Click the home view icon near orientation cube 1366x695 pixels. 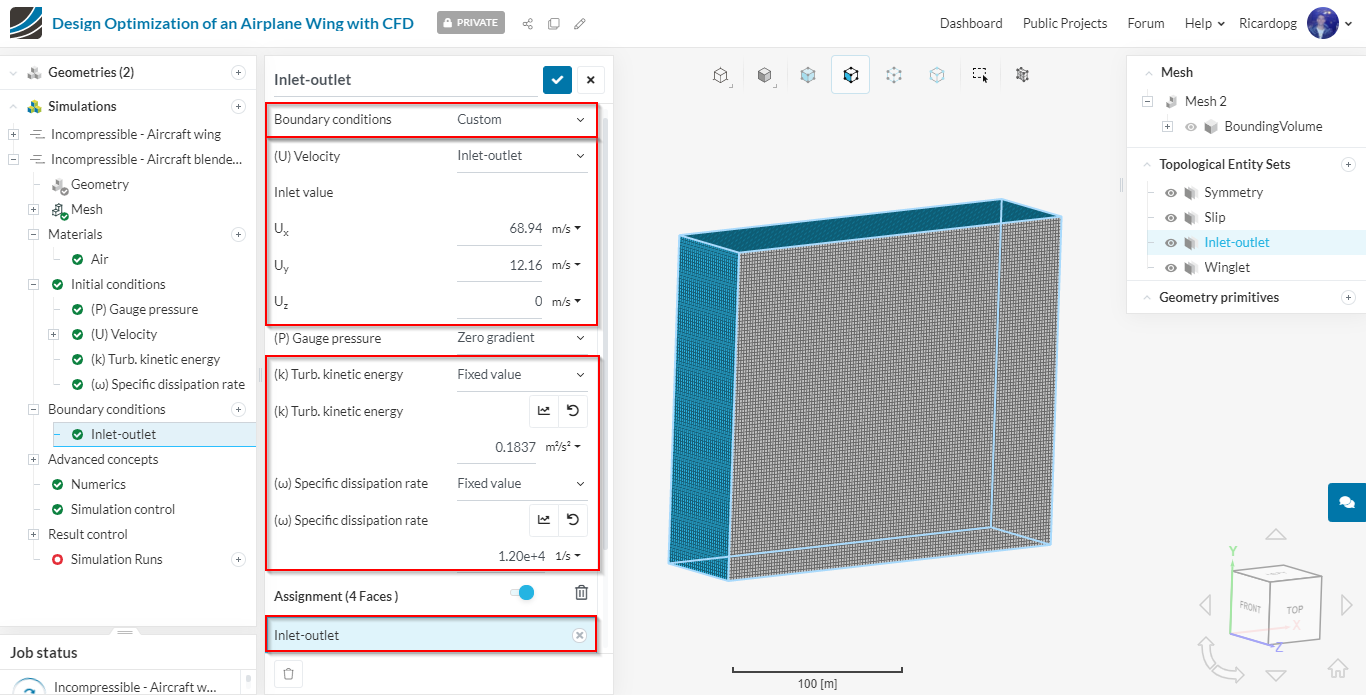(x=1337, y=668)
